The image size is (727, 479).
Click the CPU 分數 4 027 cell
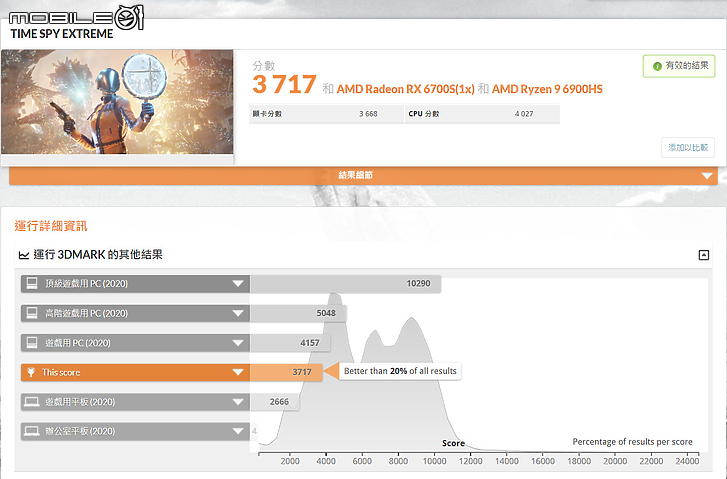pos(483,114)
